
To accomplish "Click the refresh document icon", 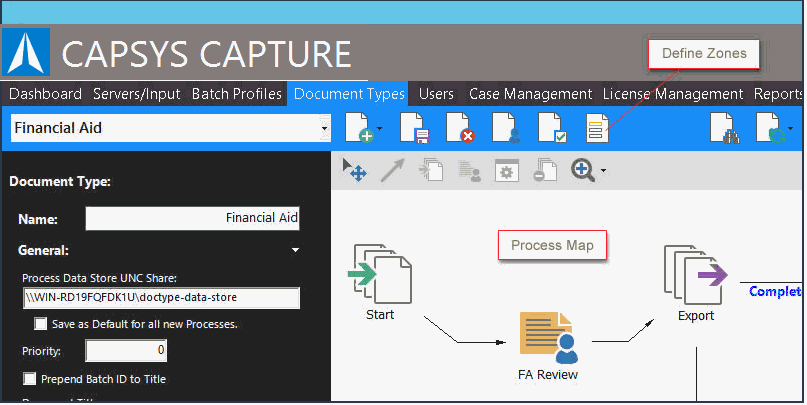I will coord(770,128).
